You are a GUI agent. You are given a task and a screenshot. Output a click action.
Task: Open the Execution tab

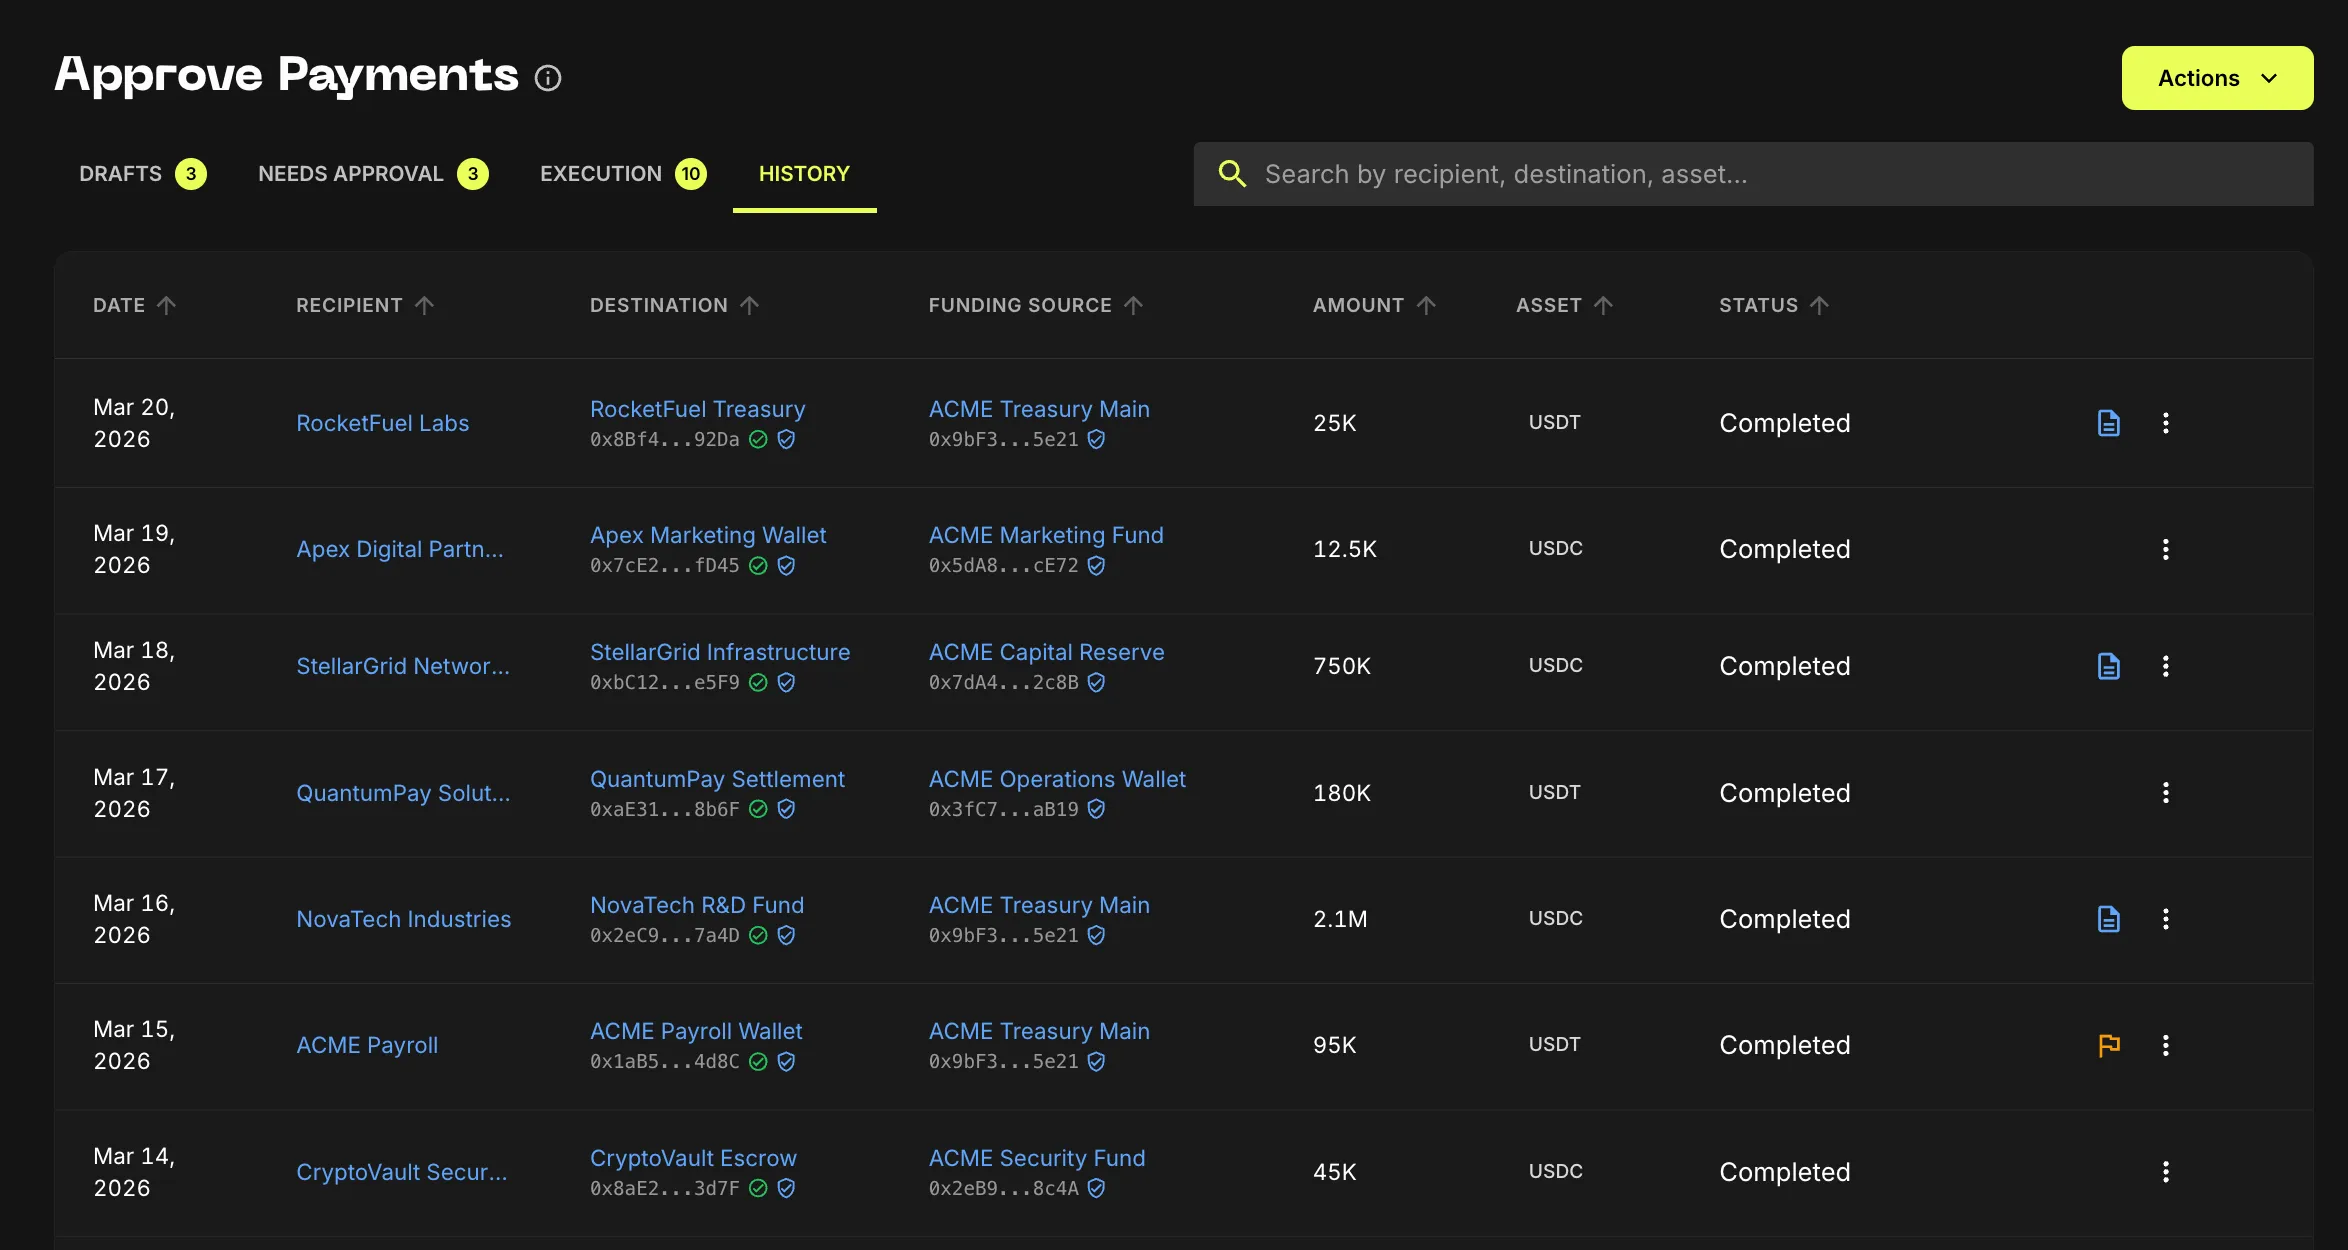[x=623, y=174]
